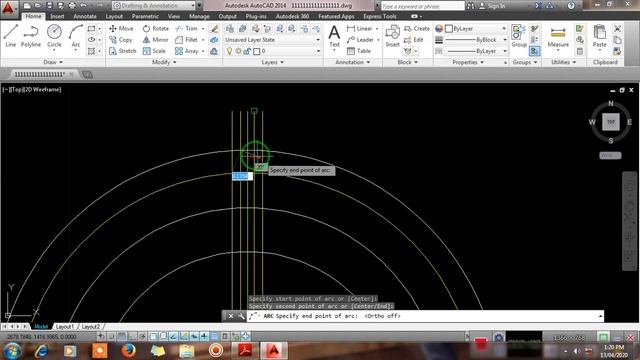640x360 pixels.
Task: Select the Line tool
Action: pyautogui.click(x=11, y=36)
